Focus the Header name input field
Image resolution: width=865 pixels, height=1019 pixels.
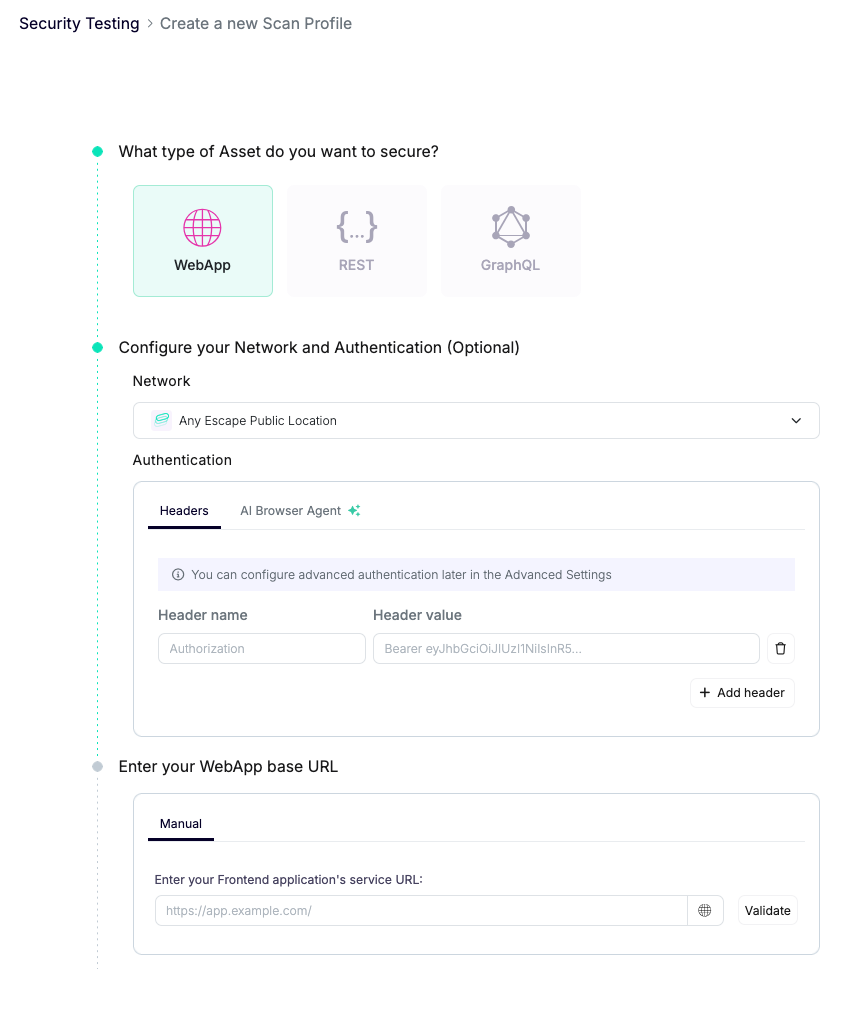point(262,649)
